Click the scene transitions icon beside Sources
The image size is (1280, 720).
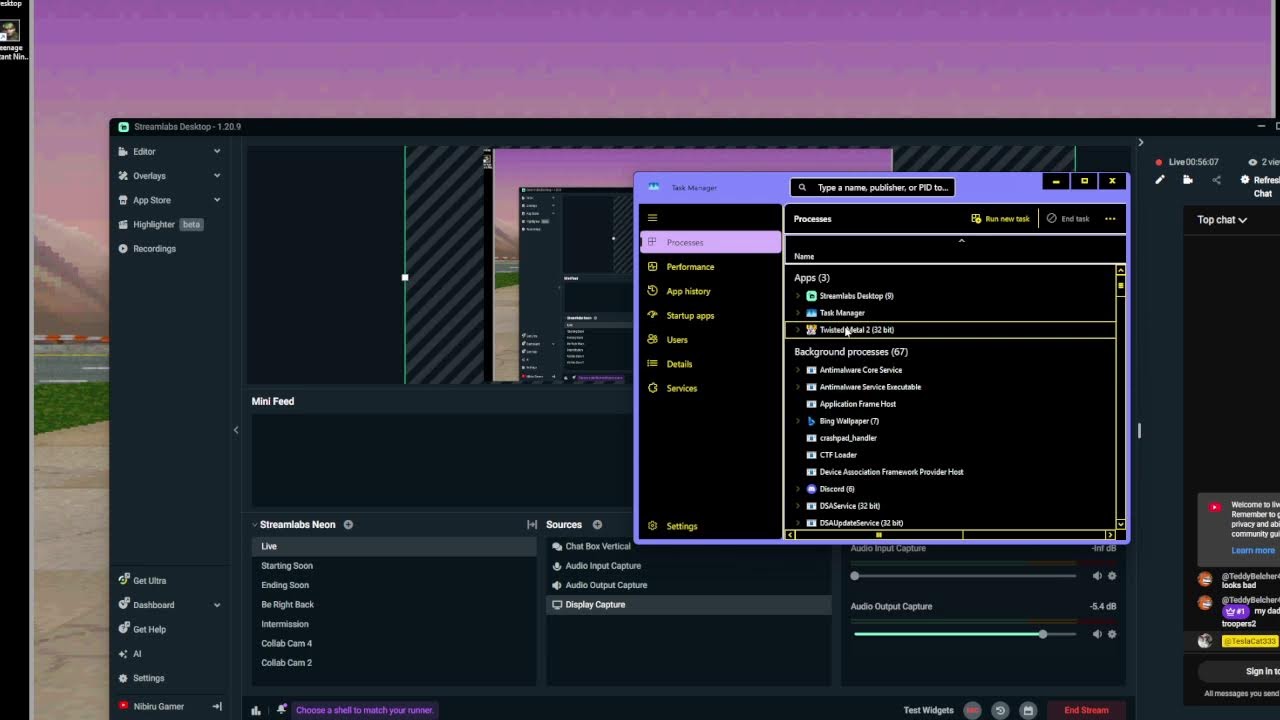(x=532, y=525)
